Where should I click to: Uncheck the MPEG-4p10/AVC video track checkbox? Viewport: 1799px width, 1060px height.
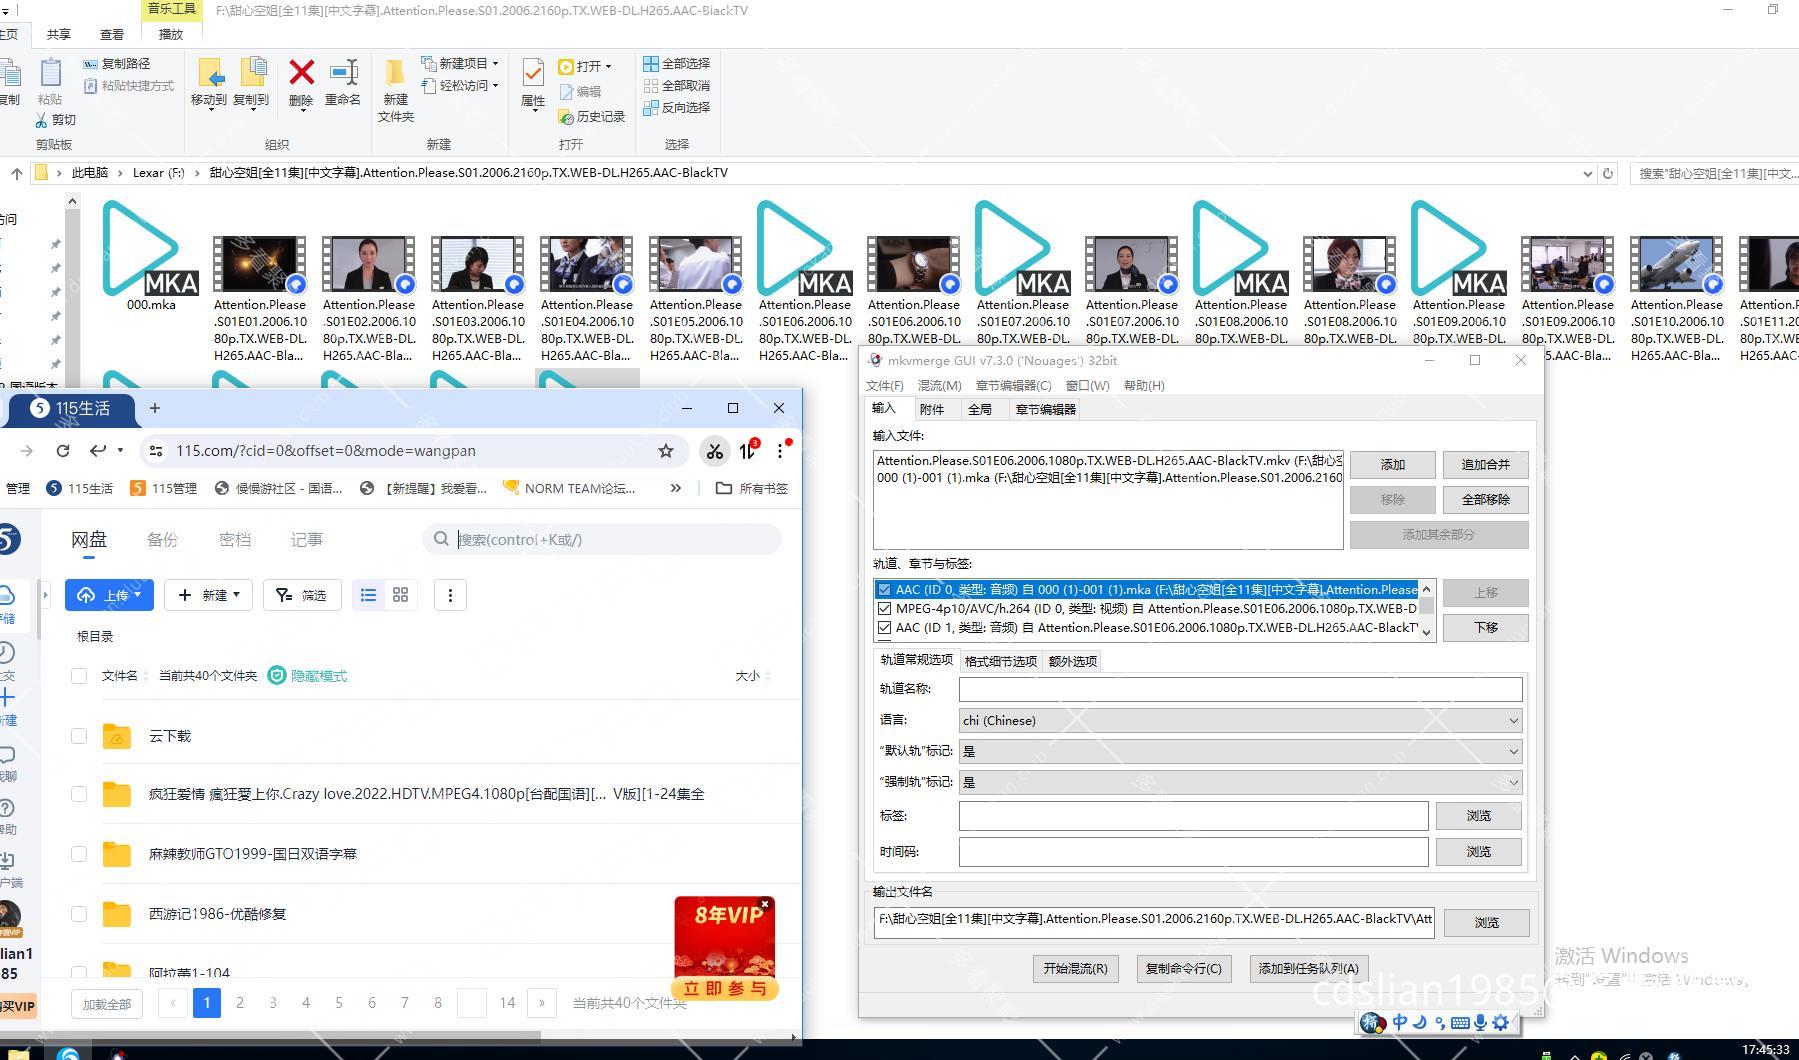click(x=884, y=608)
